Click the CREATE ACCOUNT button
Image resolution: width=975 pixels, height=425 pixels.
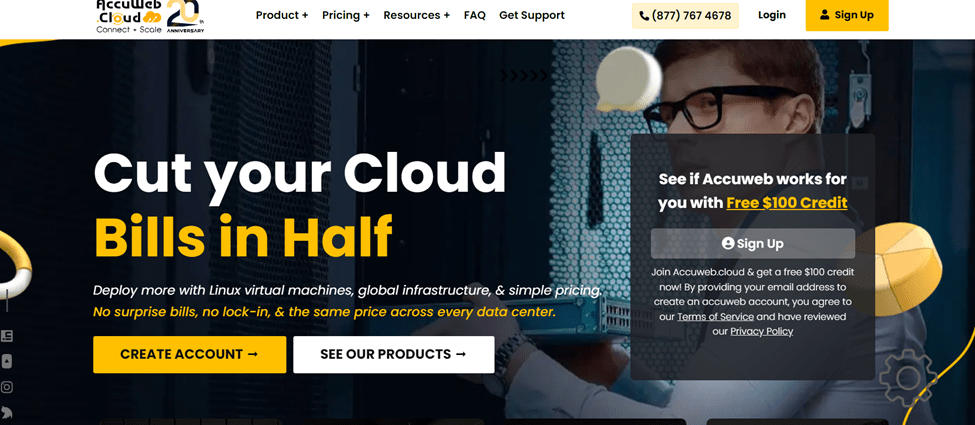click(190, 355)
